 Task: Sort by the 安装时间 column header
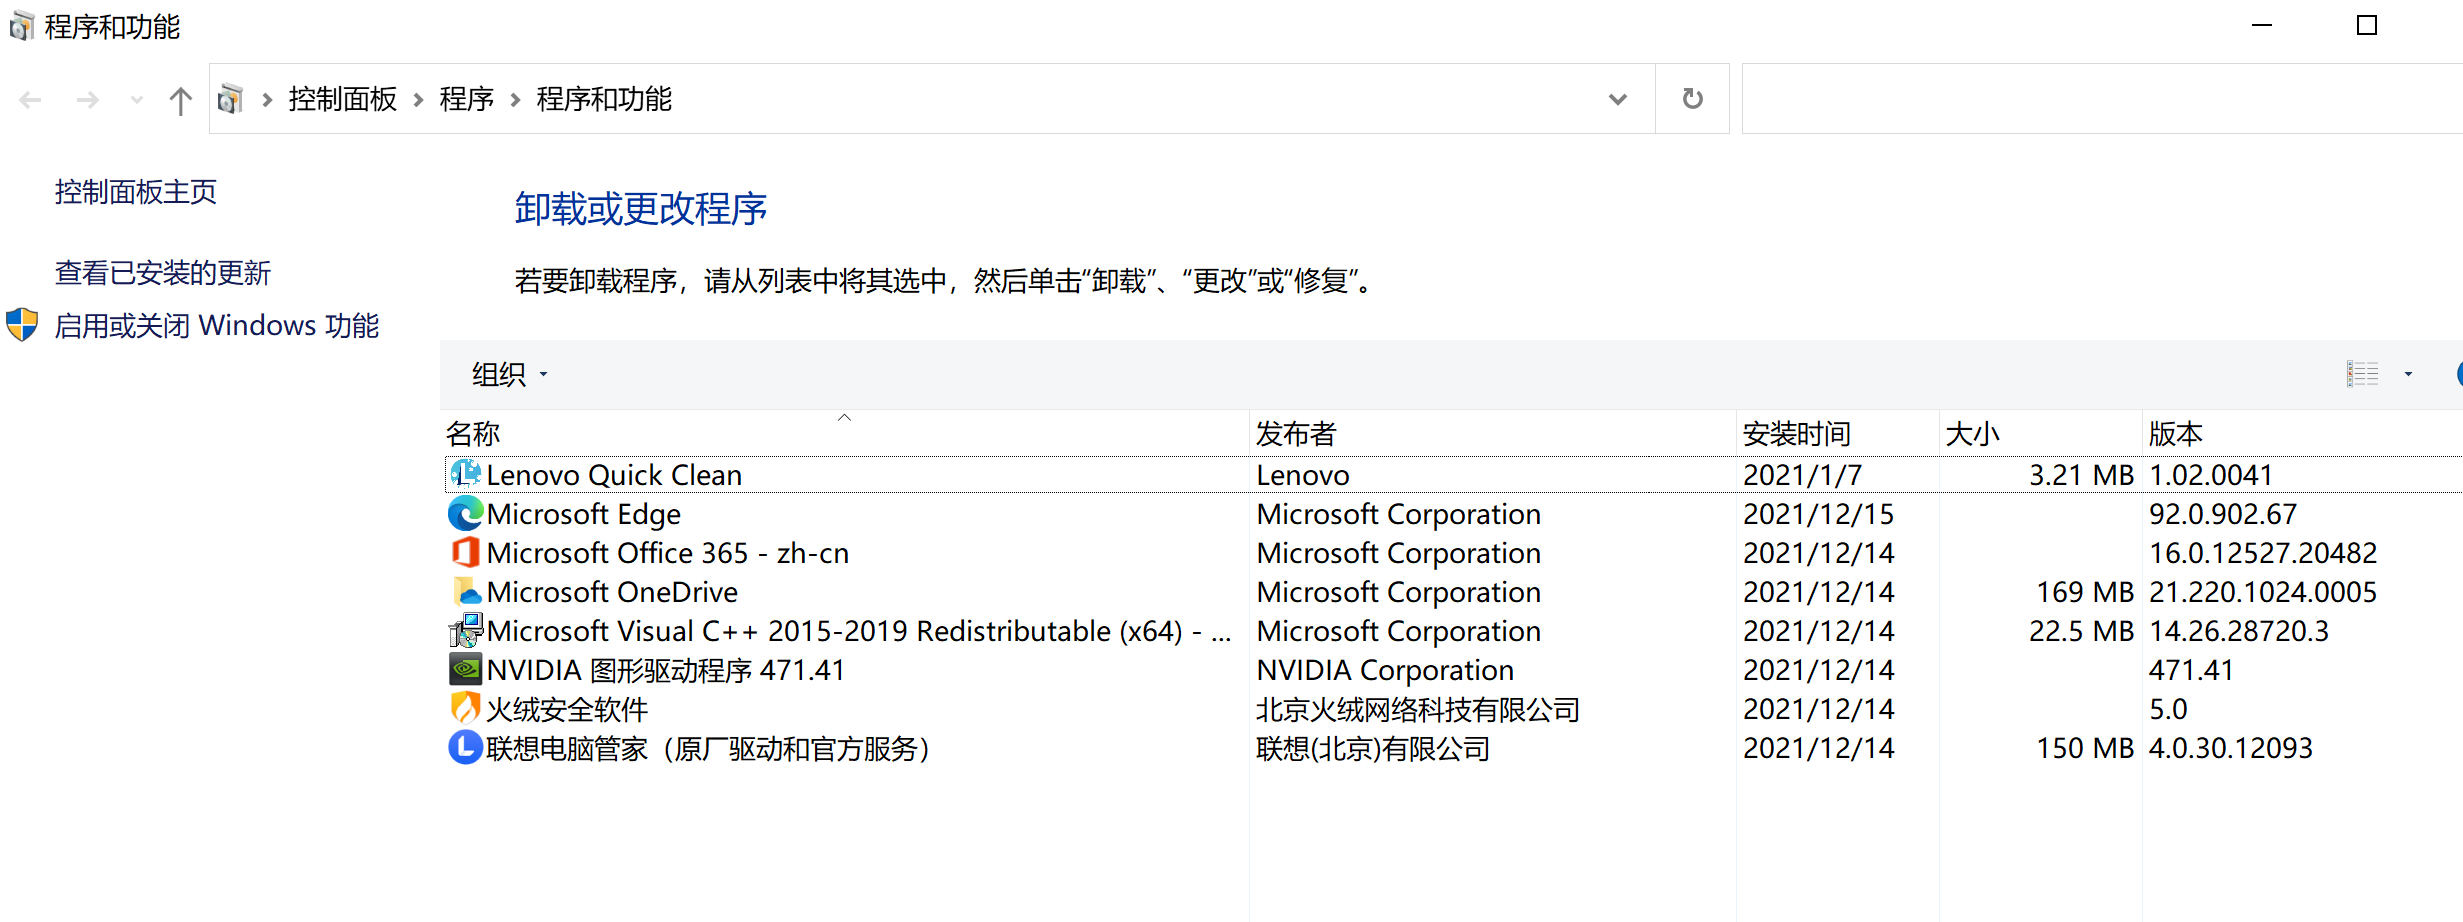[x=1837, y=433]
